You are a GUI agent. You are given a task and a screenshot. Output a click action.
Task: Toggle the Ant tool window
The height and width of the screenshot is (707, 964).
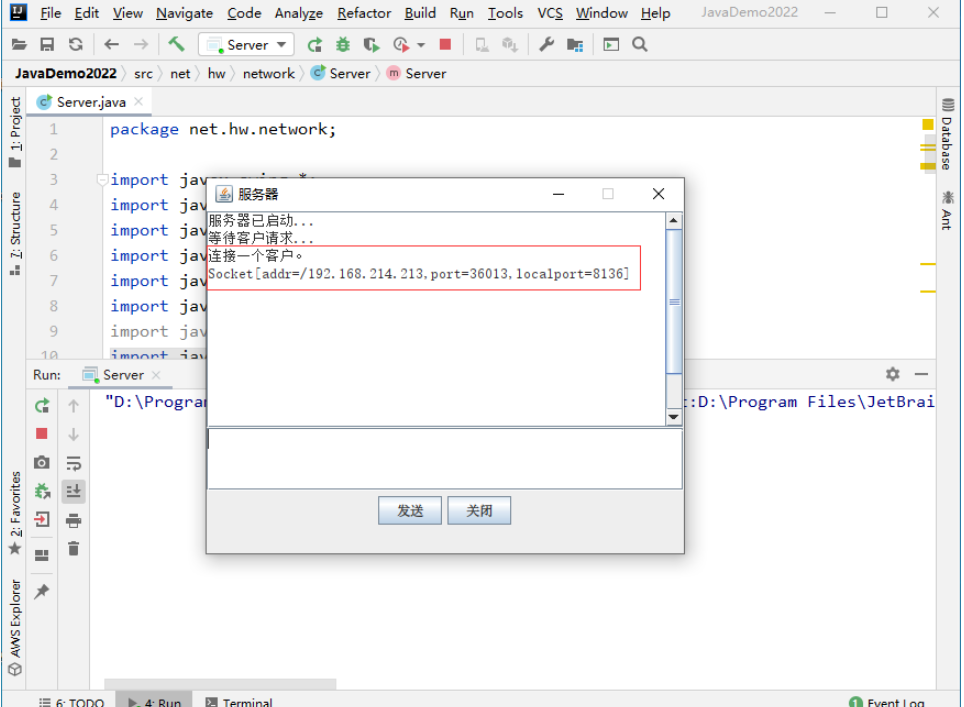[947, 210]
